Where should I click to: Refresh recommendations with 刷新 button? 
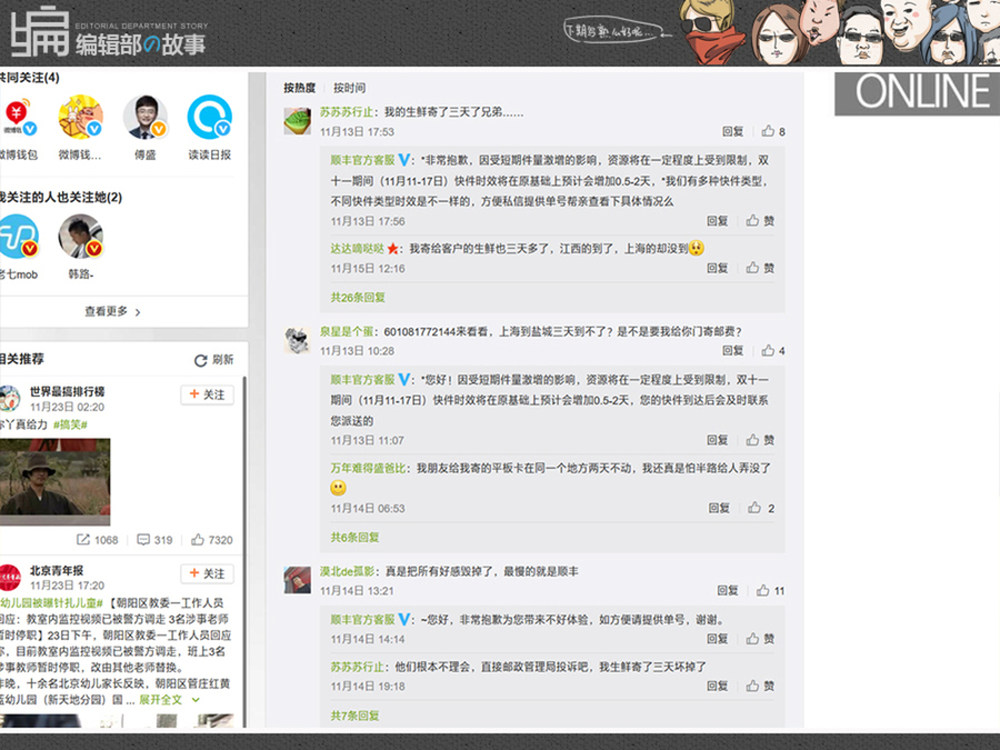click(x=214, y=360)
